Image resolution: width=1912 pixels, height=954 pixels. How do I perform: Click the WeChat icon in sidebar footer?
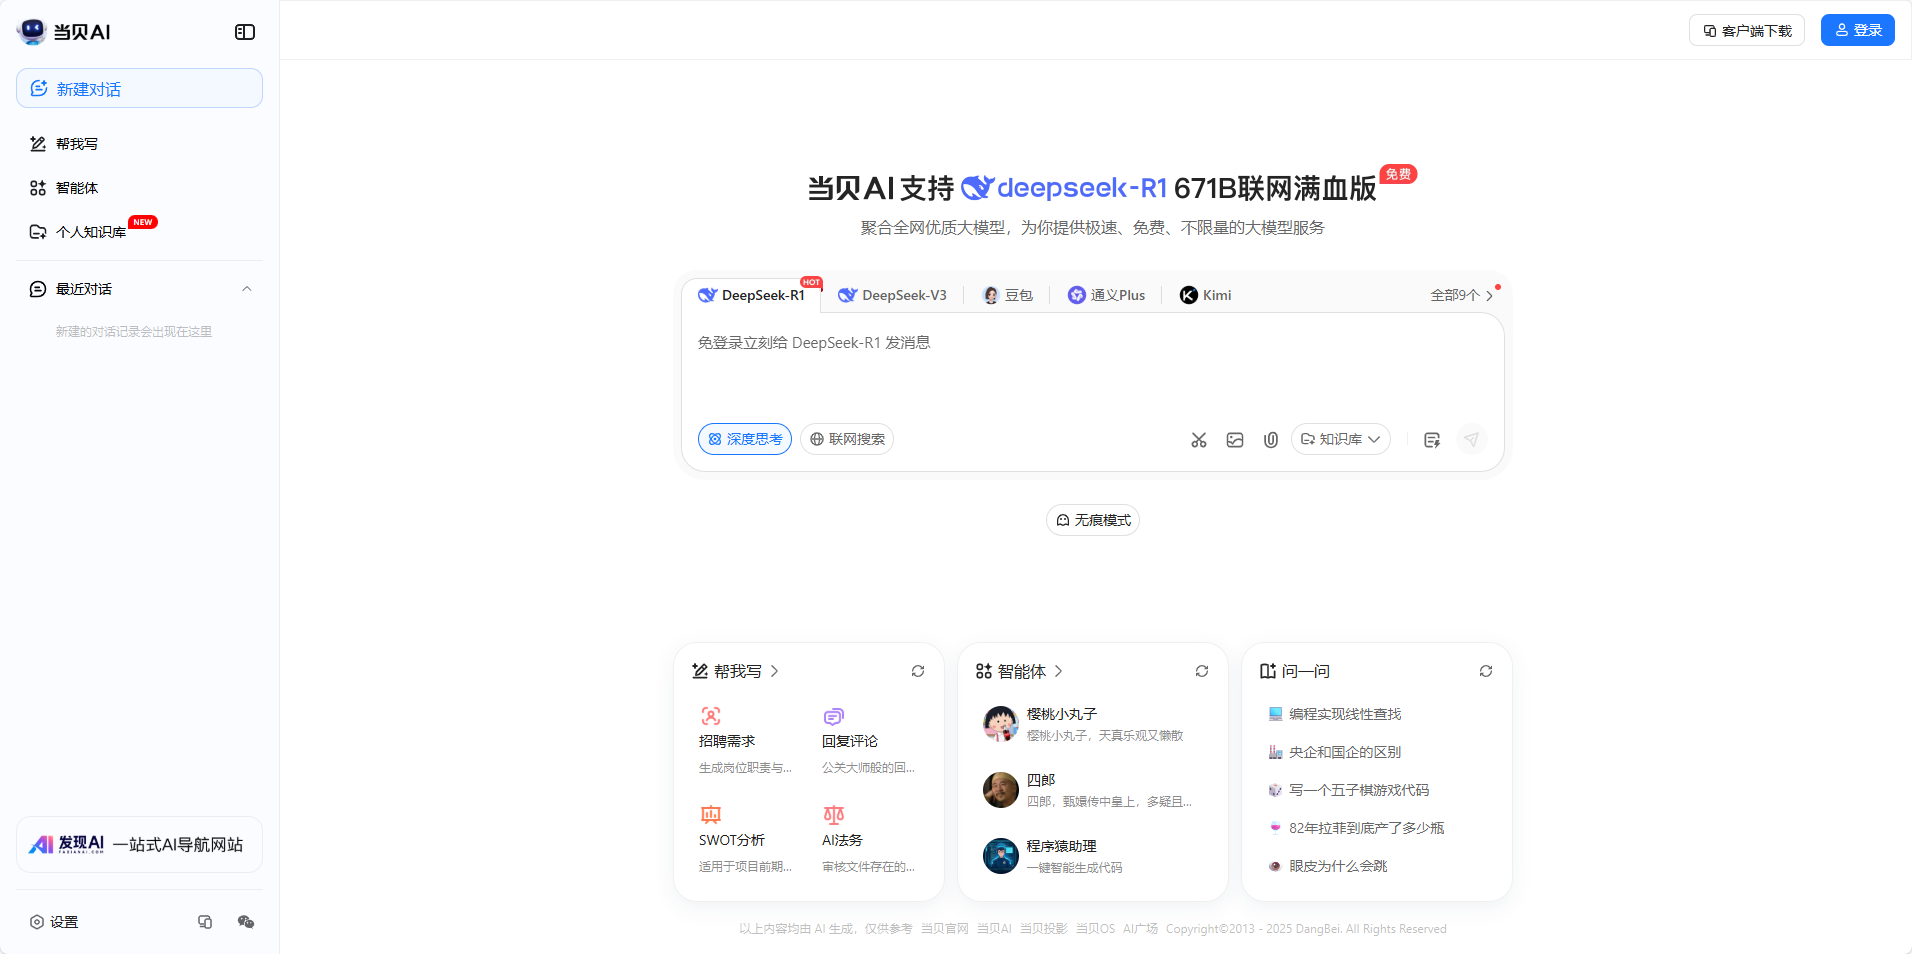[x=246, y=922]
